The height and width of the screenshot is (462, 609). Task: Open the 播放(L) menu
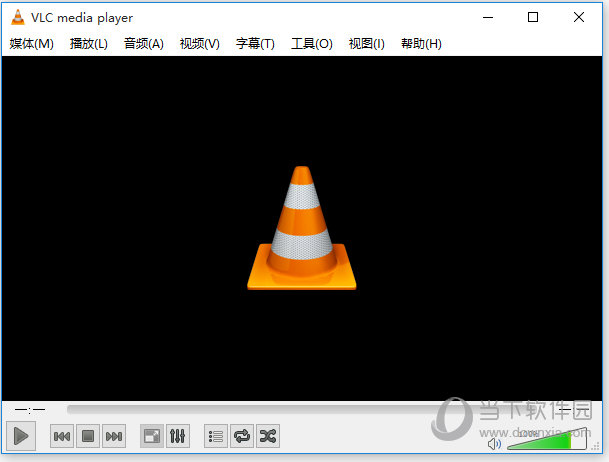pos(88,44)
